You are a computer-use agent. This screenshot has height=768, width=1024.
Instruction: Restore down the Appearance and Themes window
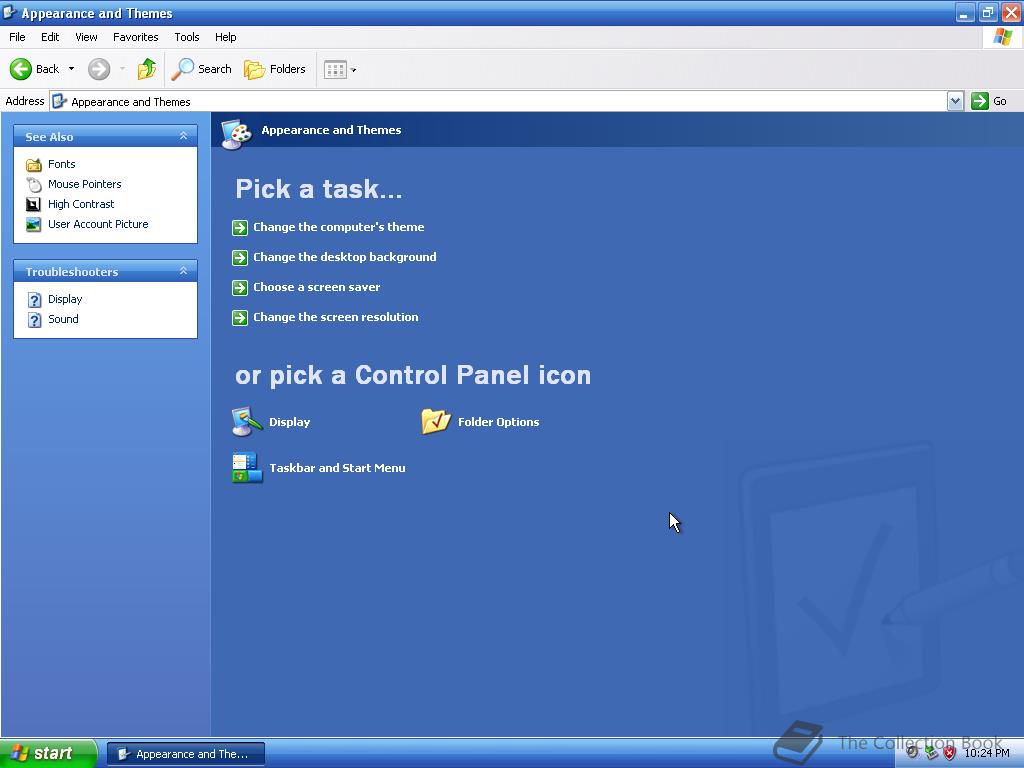coord(987,13)
